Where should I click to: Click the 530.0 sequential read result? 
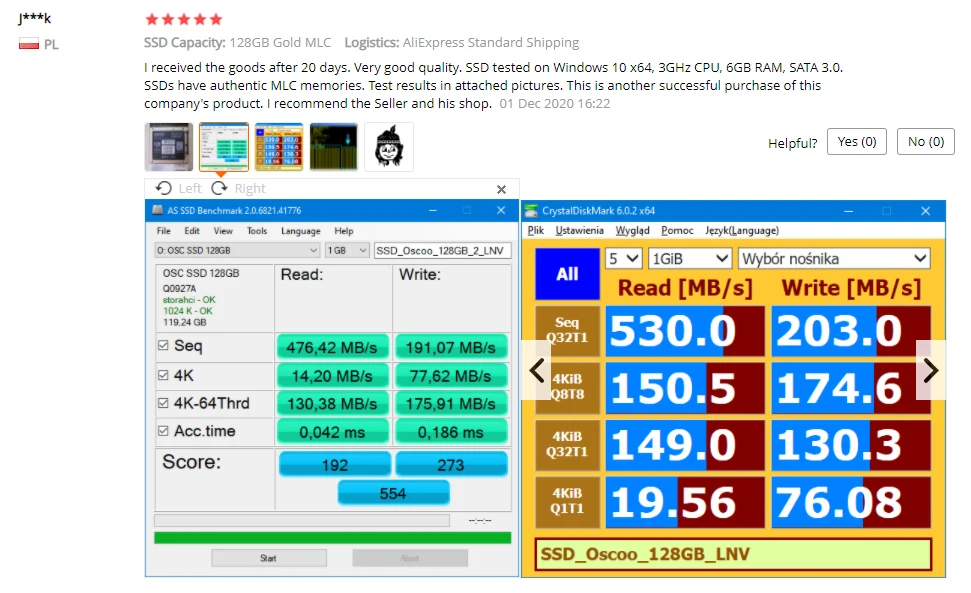[685, 331]
